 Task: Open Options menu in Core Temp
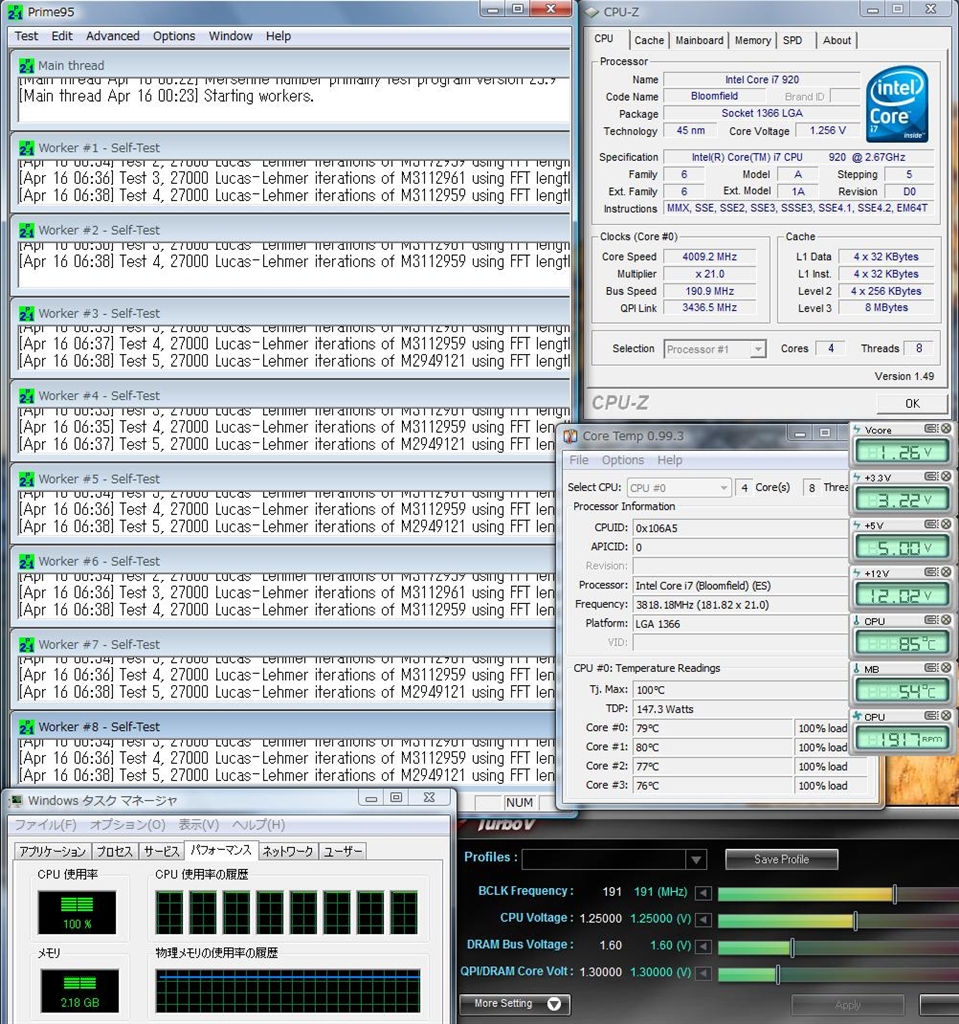(622, 460)
